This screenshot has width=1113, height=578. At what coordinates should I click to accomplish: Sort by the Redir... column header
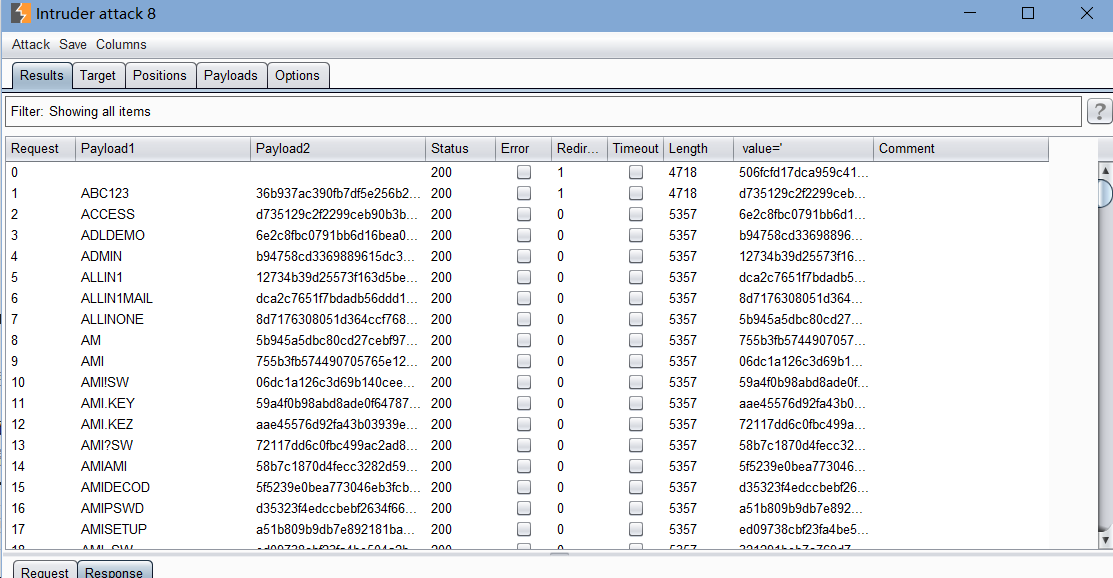pyautogui.click(x=579, y=148)
